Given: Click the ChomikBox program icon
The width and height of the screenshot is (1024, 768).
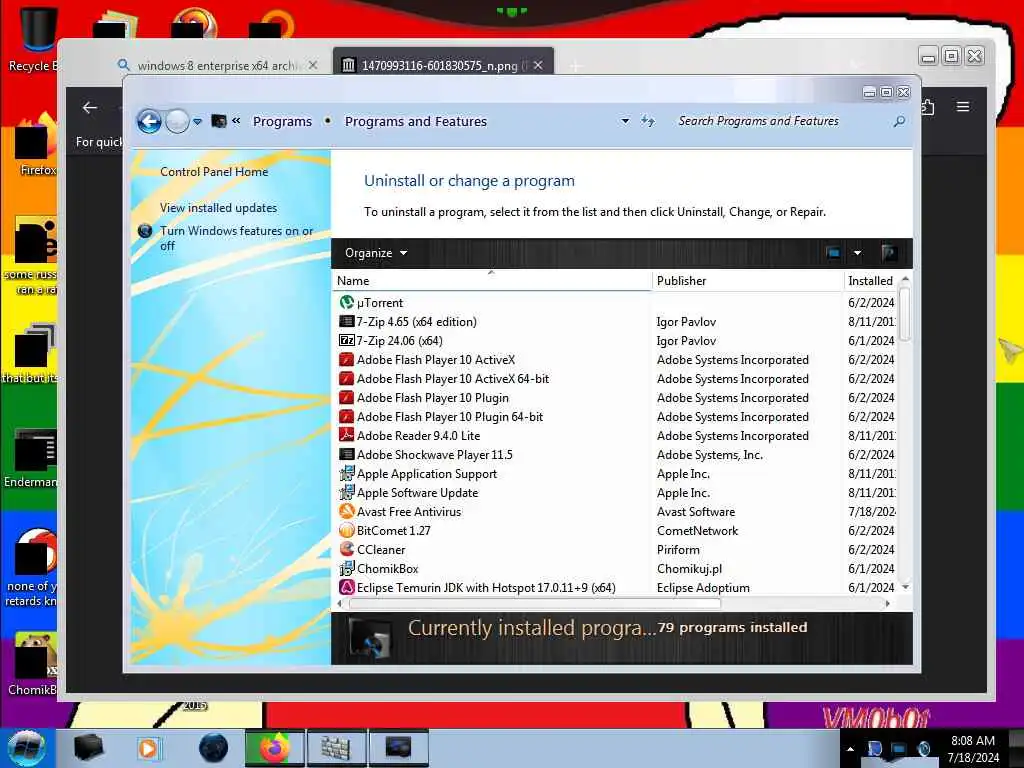Looking at the screenshot, I should coord(347,568).
